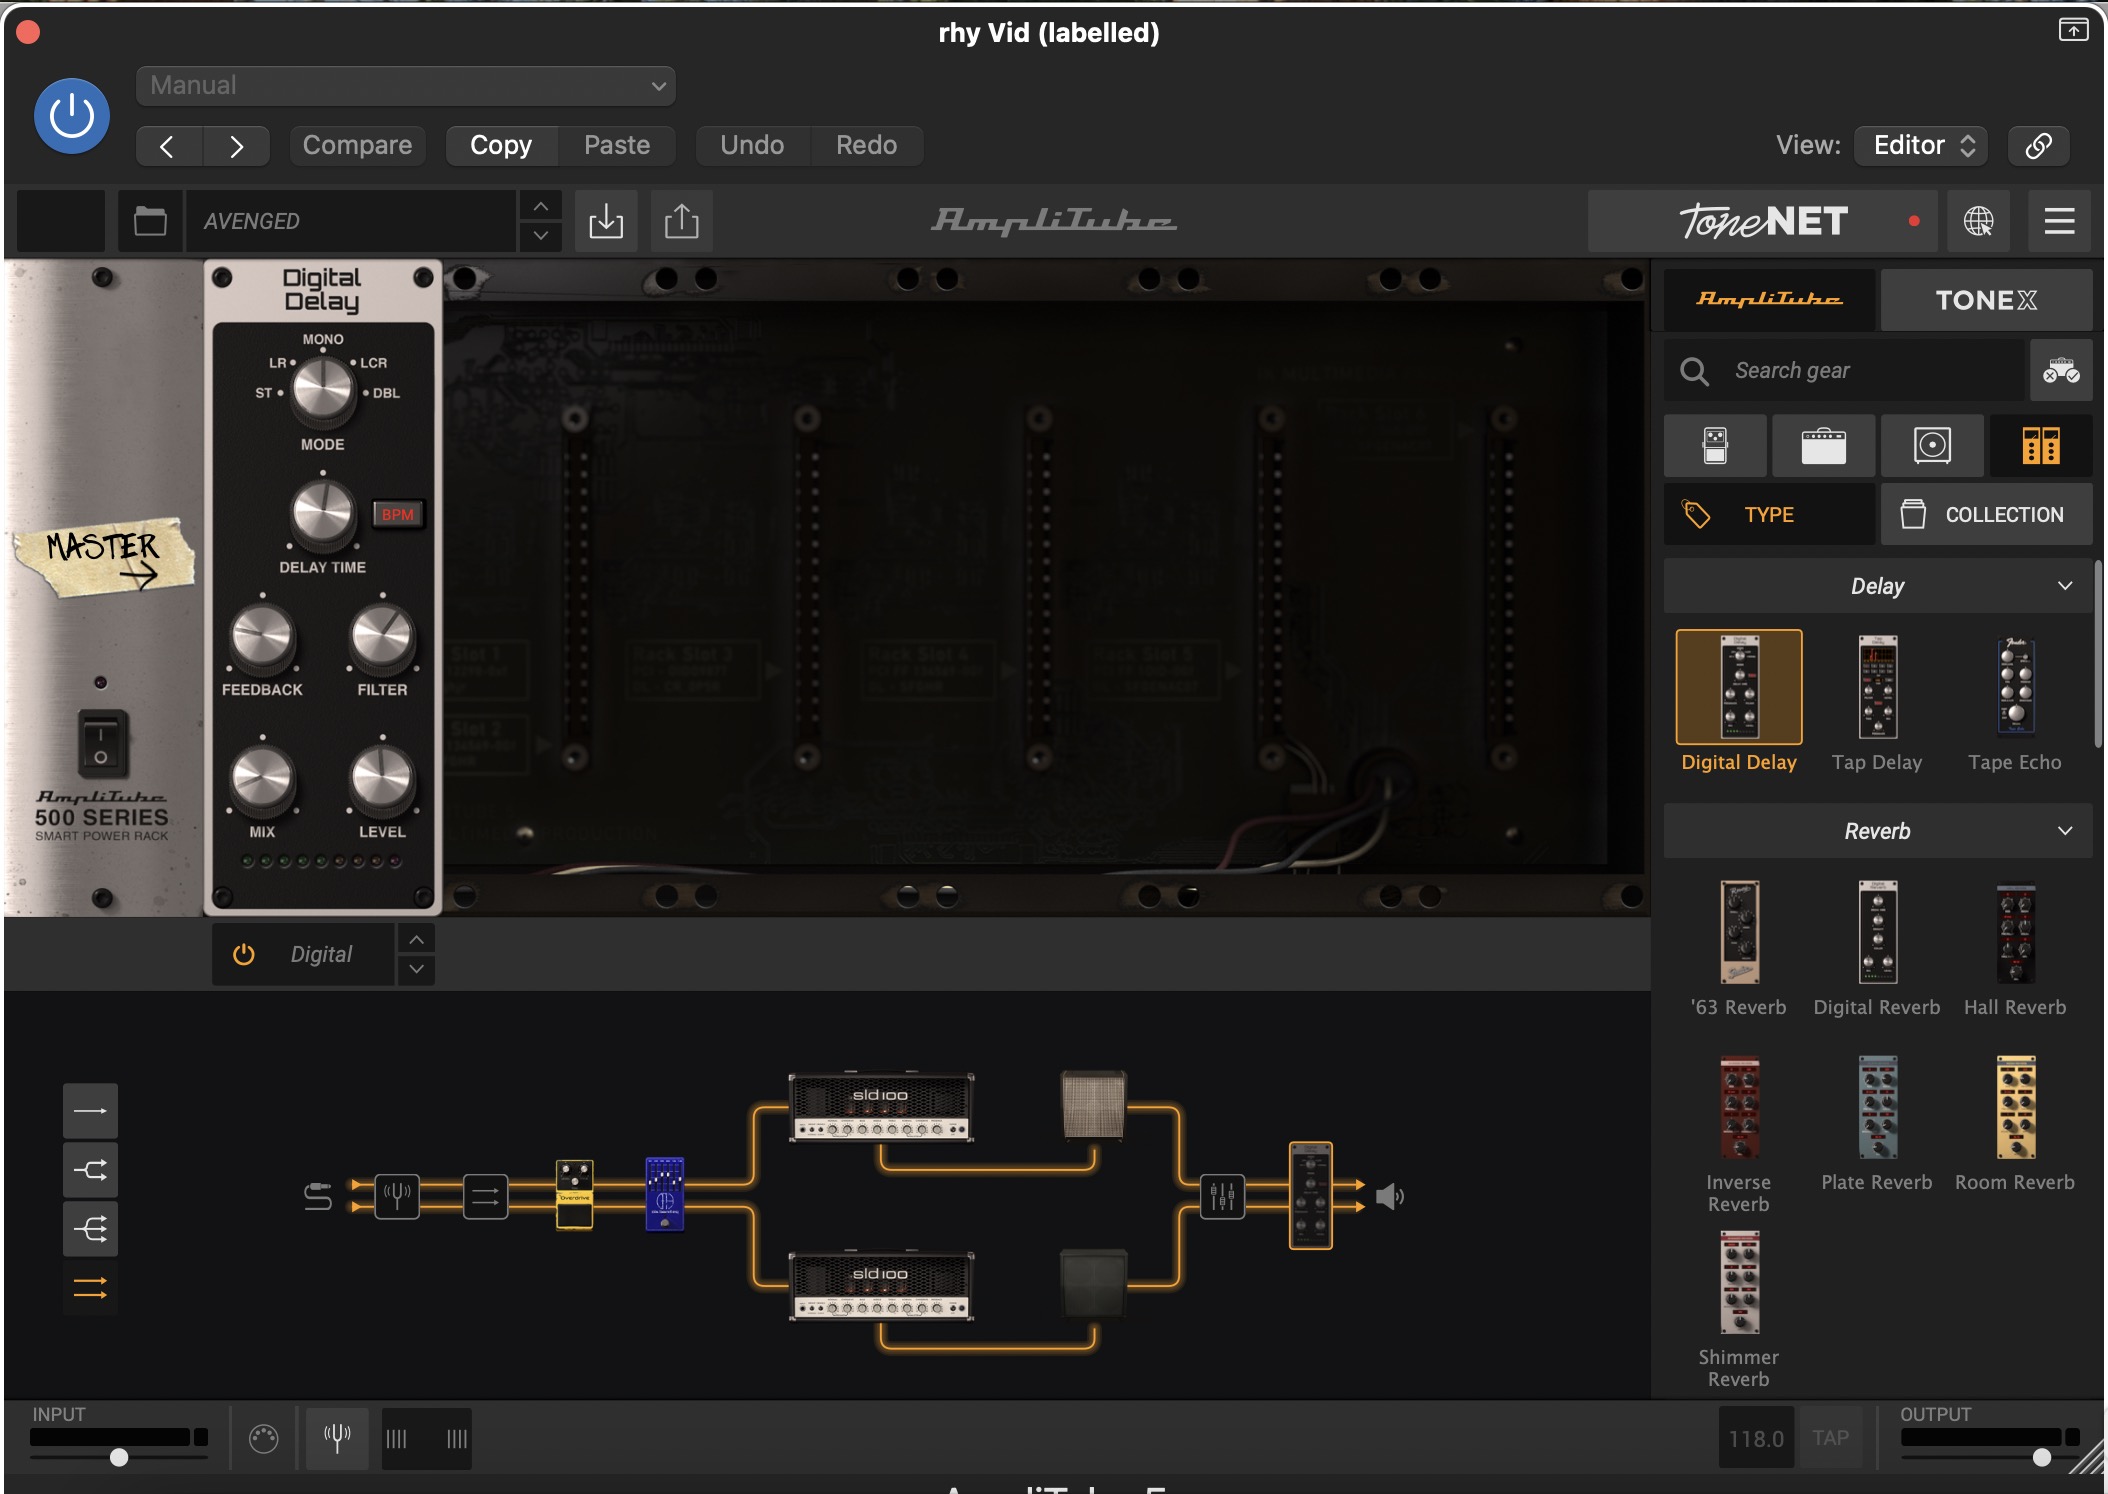This screenshot has width=2108, height=1494.
Task: Open the View Editor dropdown
Action: pos(1921,145)
